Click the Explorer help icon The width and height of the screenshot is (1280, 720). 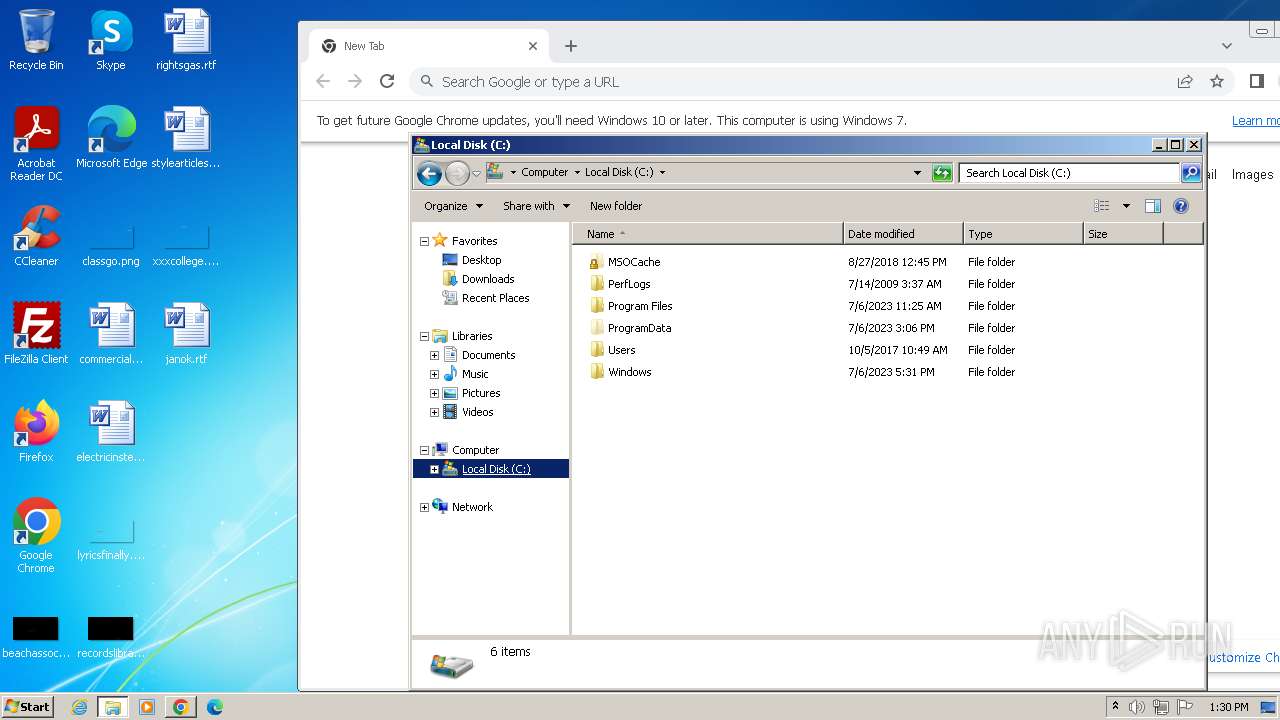[x=1181, y=206]
